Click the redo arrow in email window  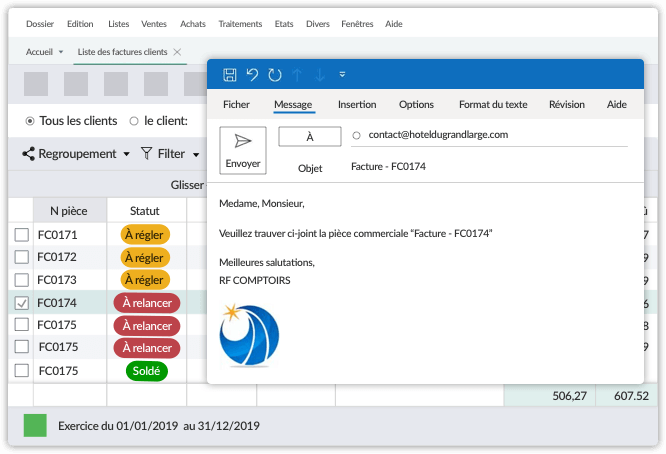(274, 75)
